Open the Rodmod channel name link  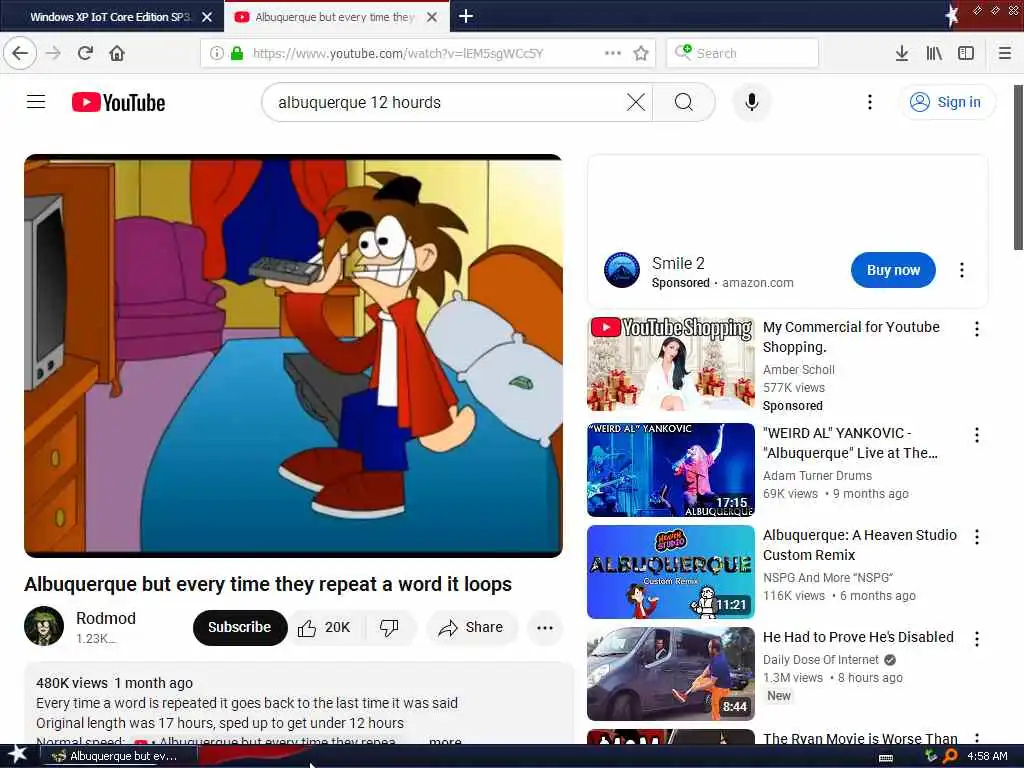coord(106,618)
